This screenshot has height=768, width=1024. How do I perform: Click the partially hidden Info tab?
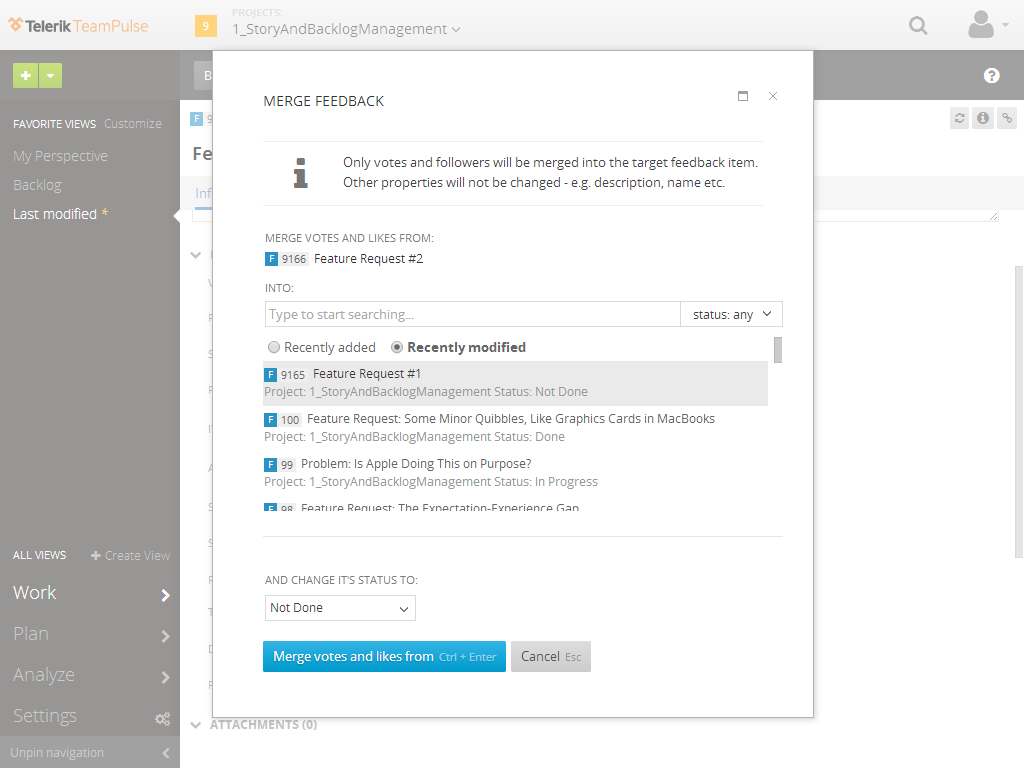pos(203,193)
